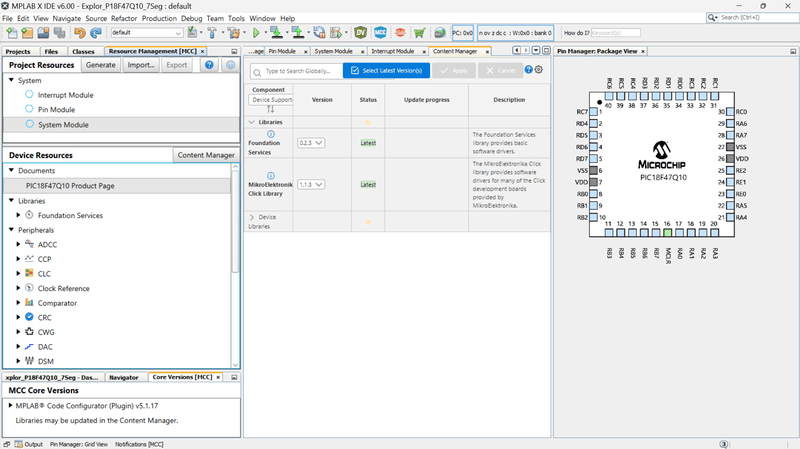Open the Navigate menu
Image resolution: width=800 pixels, height=449 pixels.
pyautogui.click(x=67, y=18)
